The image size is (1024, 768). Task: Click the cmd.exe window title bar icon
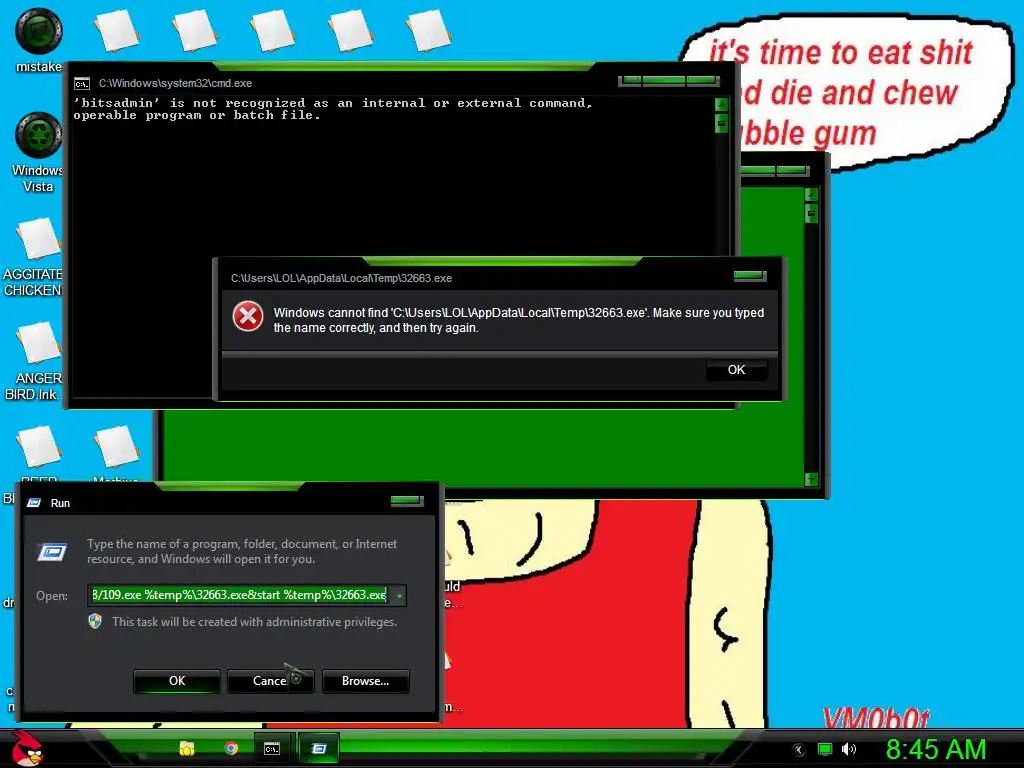[82, 84]
